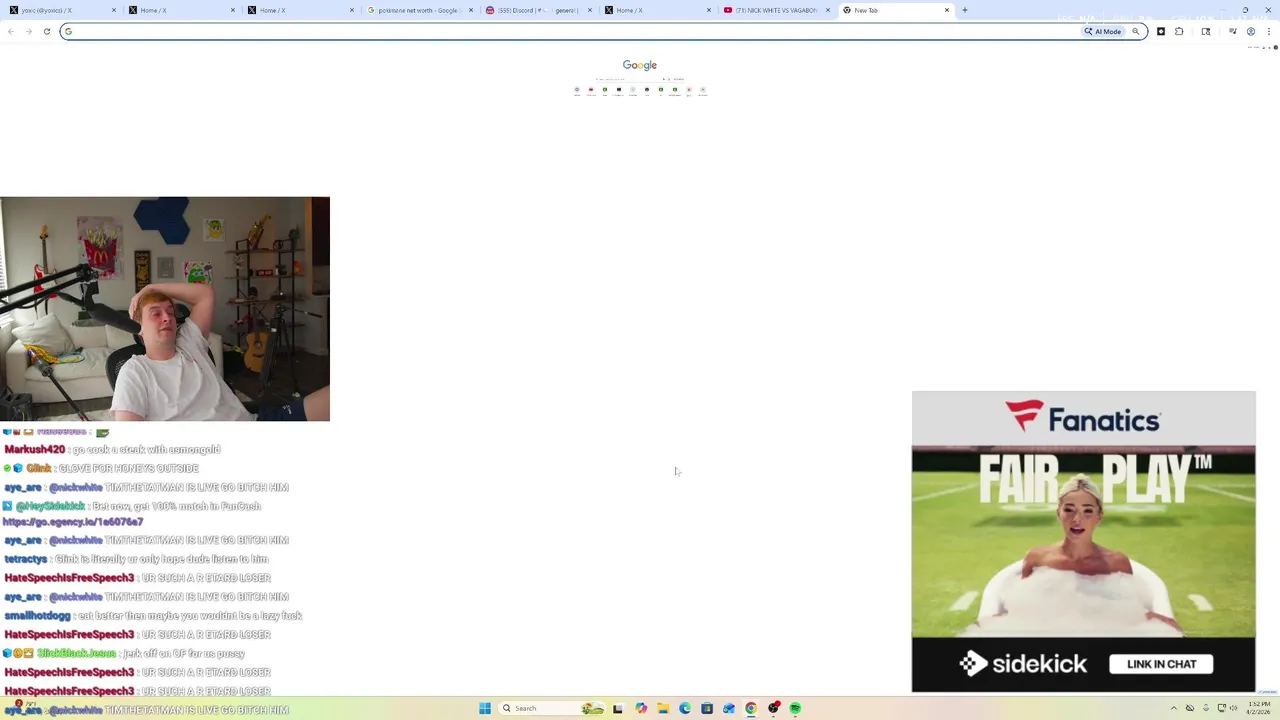The height and width of the screenshot is (720, 1280).
Task: Open the clock and date in the taskbar
Action: [1259, 708]
